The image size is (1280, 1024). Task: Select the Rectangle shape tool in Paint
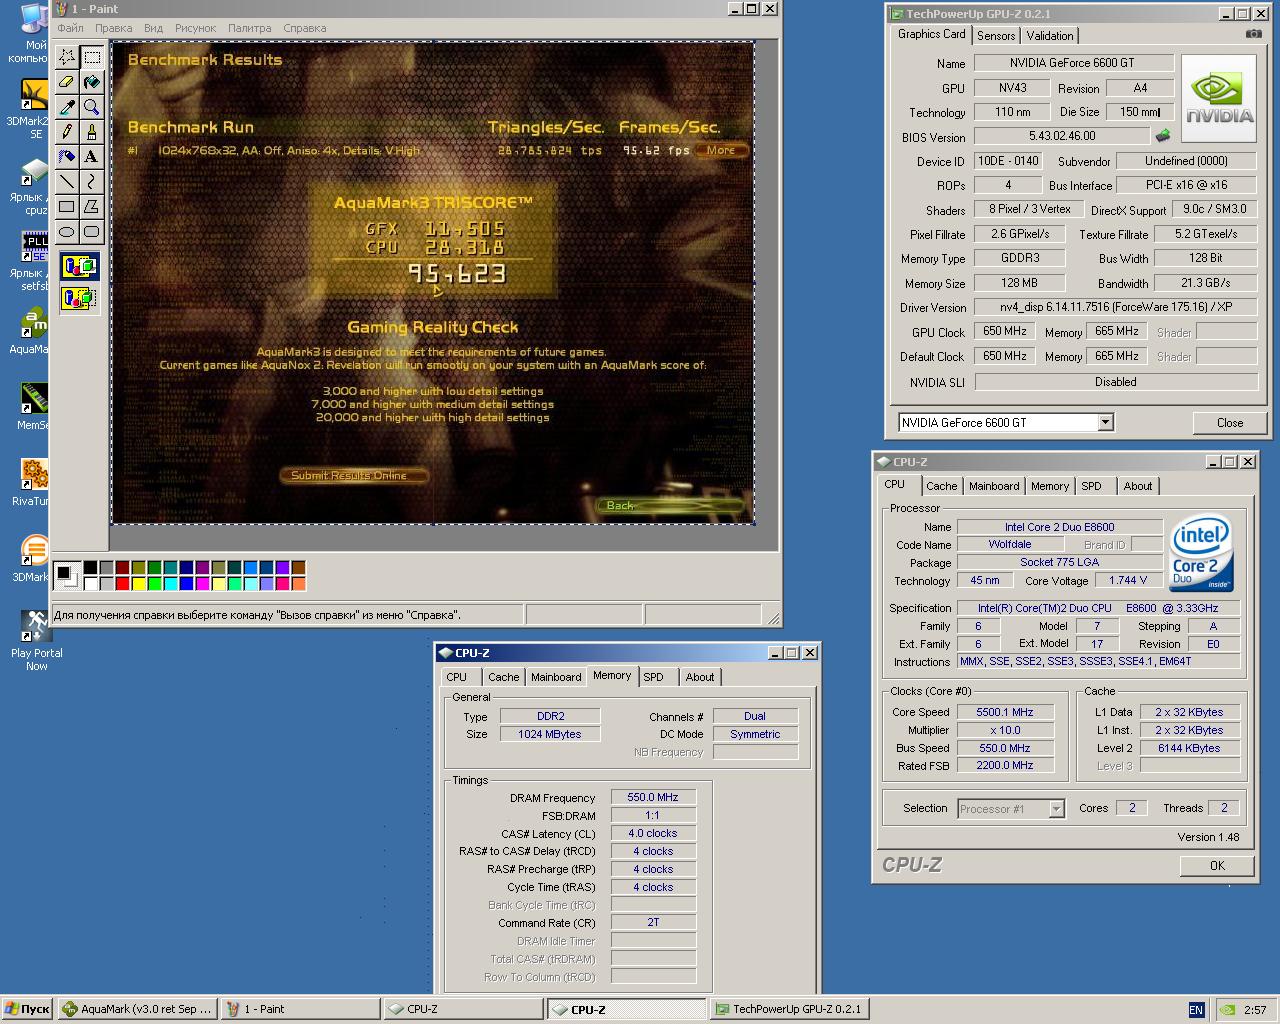coord(66,207)
